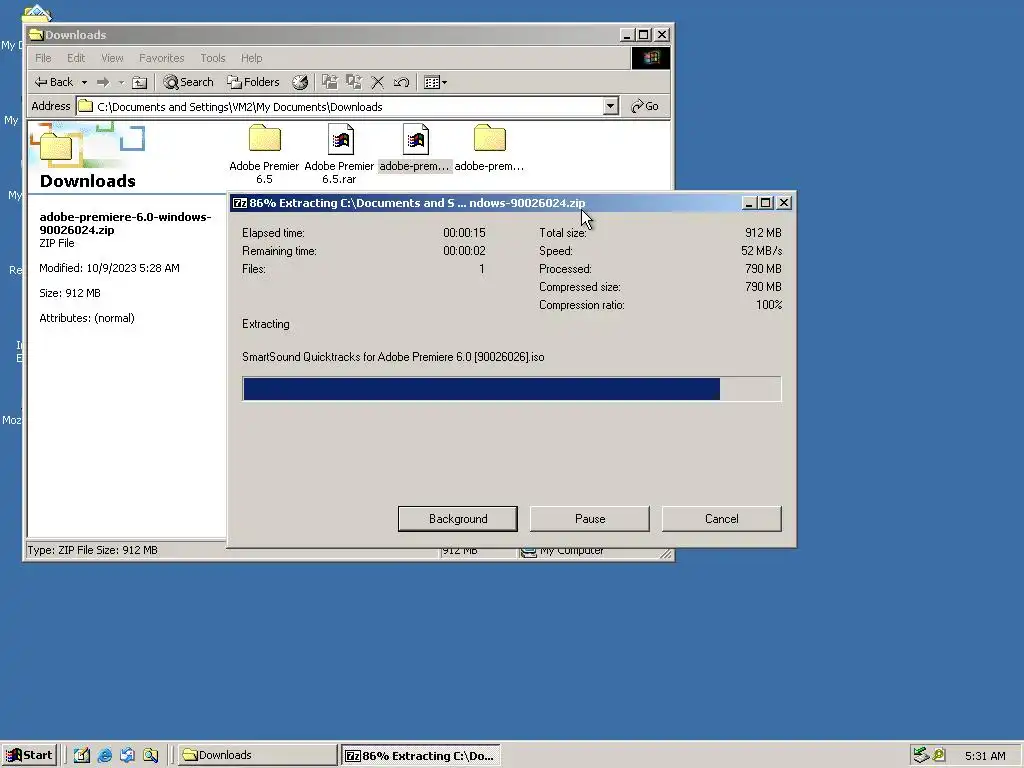Click Back in the Downloads window toolbar
Screen dimensions: 1024x768
[x=54, y=82]
